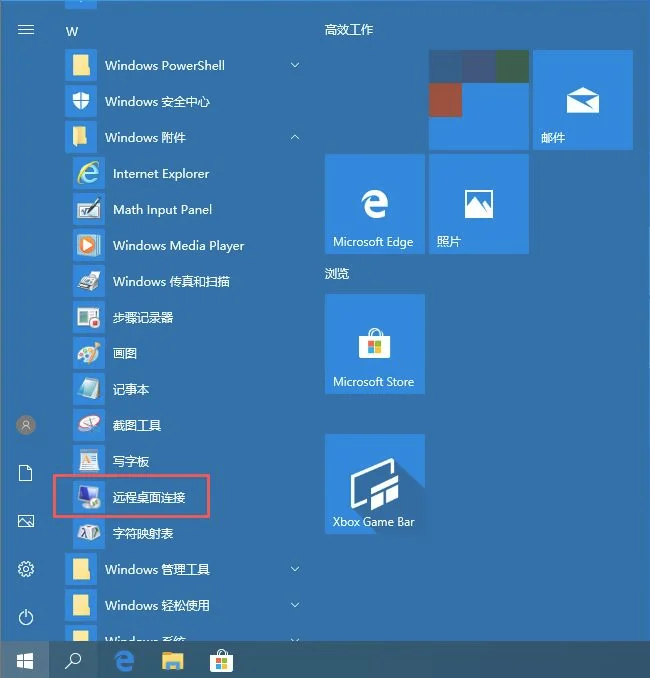Select 记事本 text label

coord(131,389)
